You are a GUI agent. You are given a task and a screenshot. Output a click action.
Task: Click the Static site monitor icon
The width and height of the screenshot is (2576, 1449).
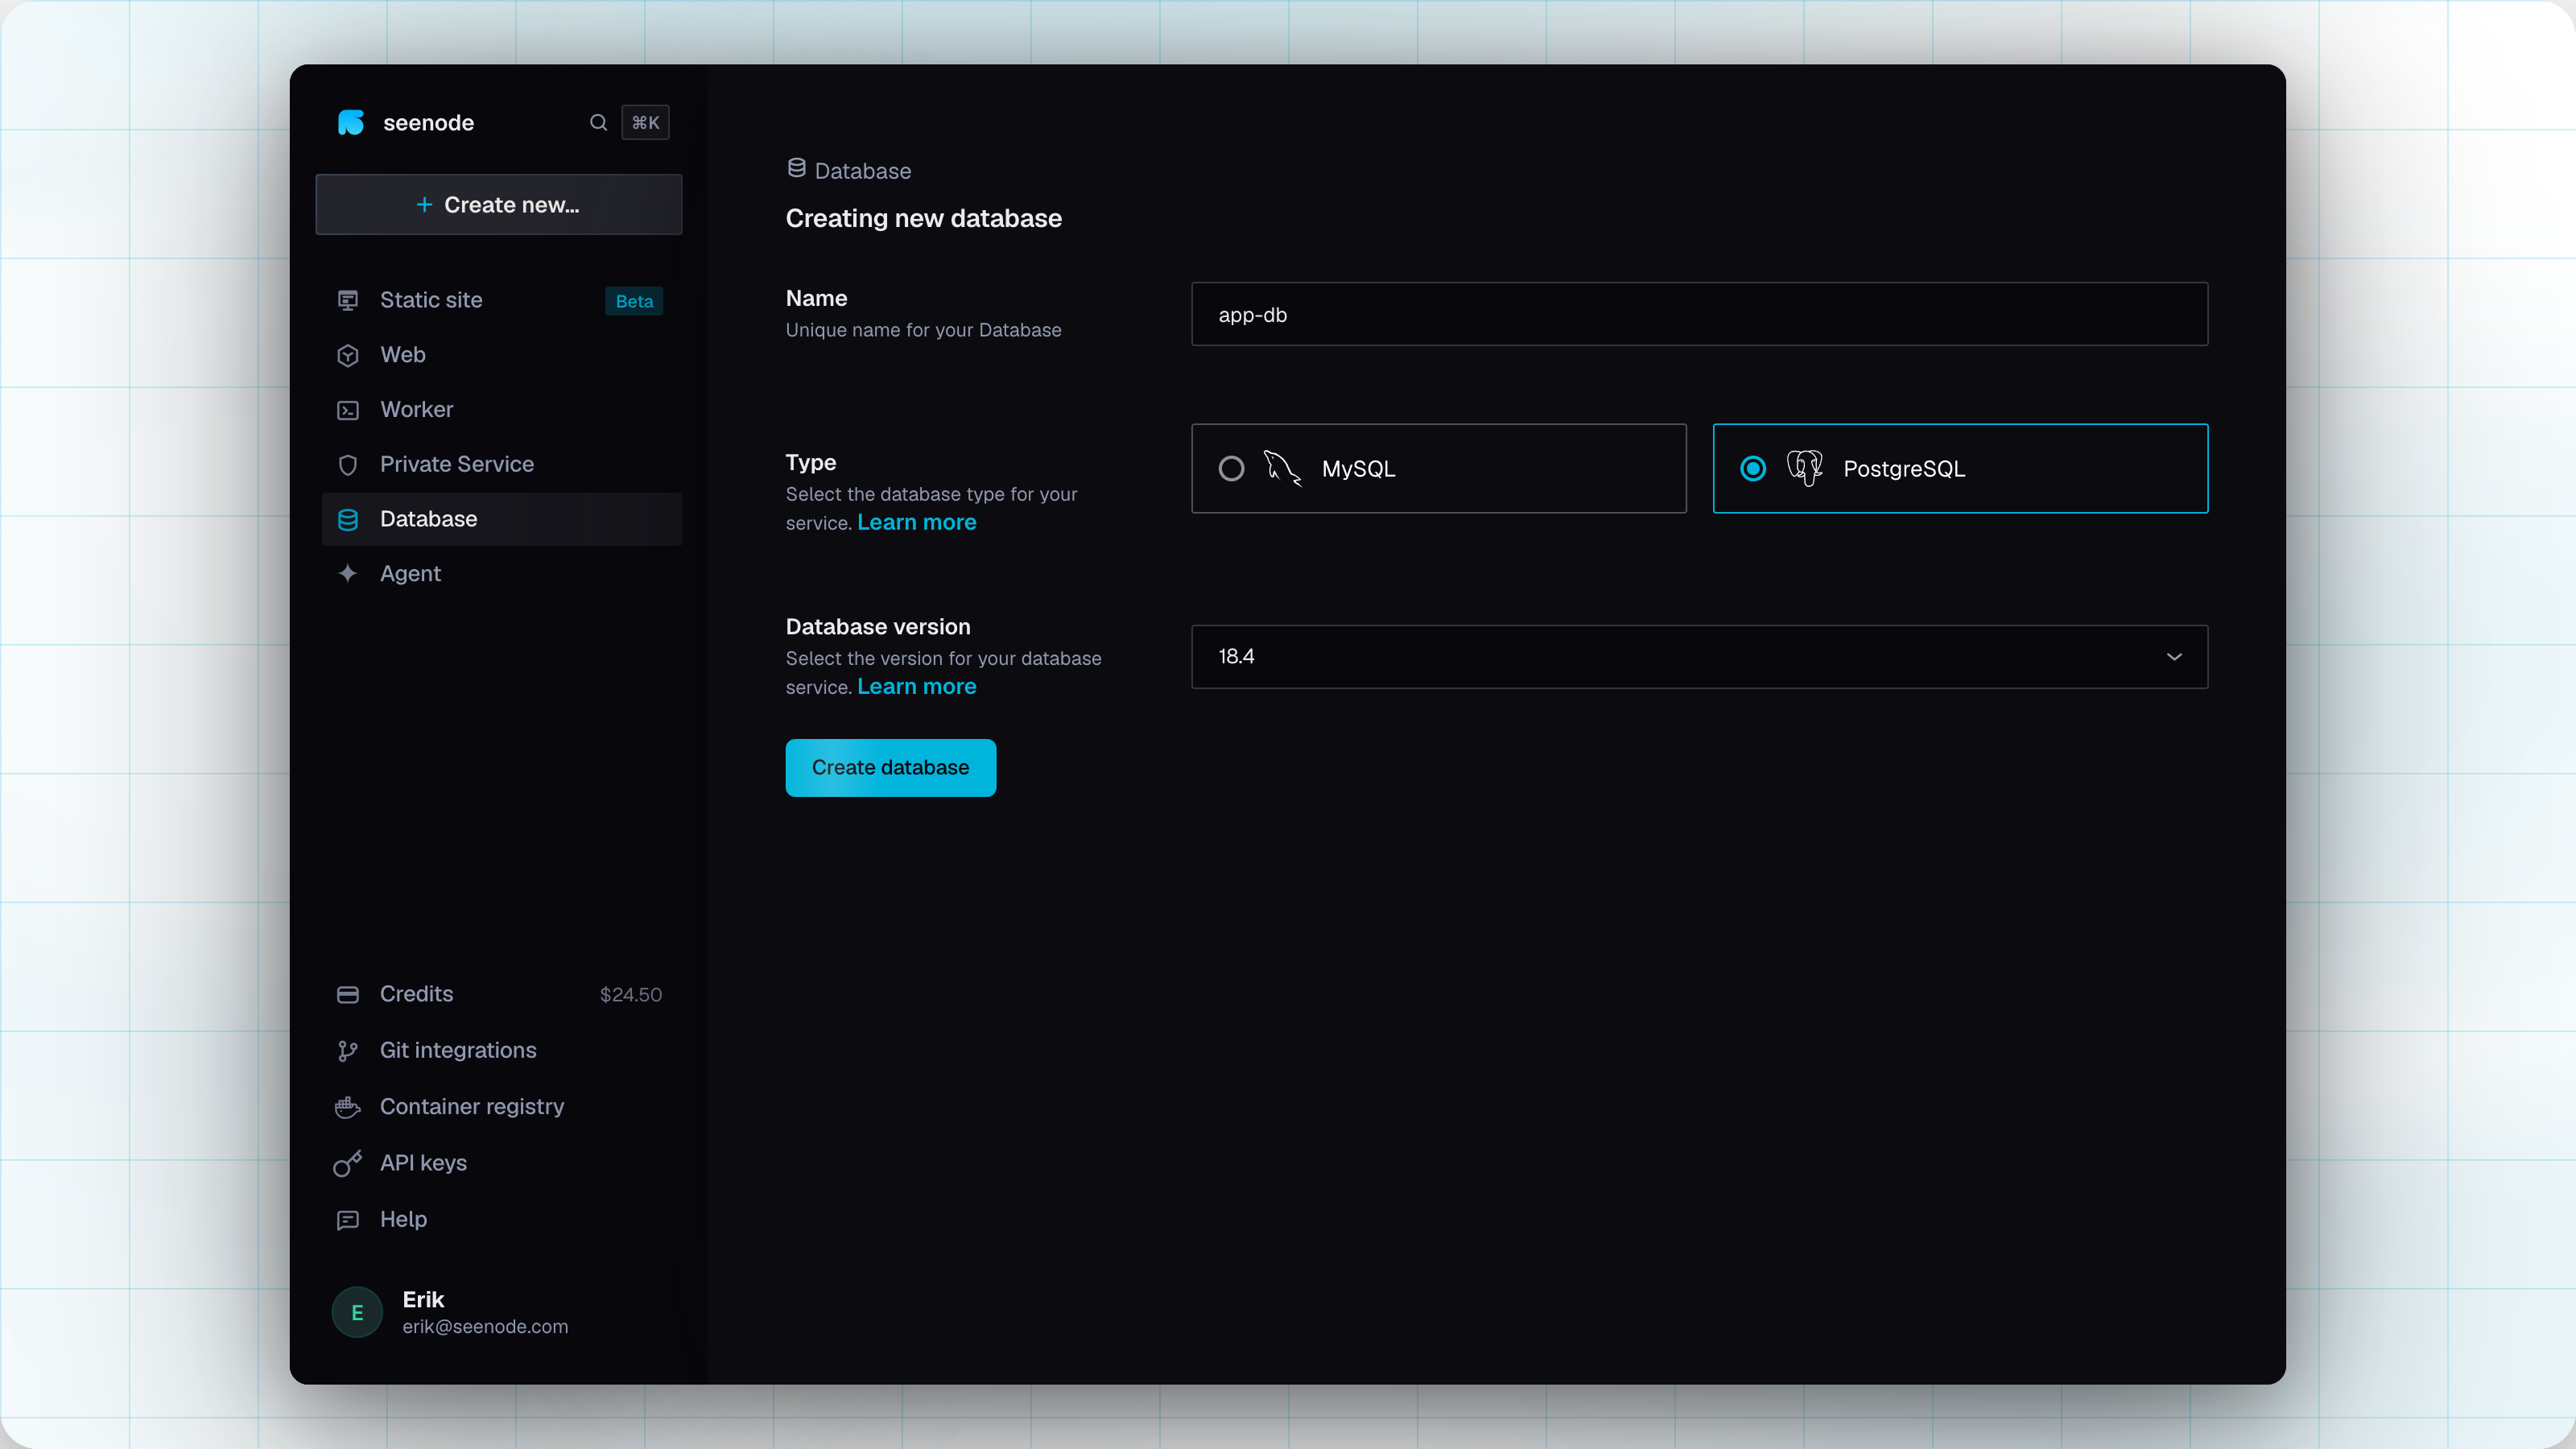pos(348,300)
